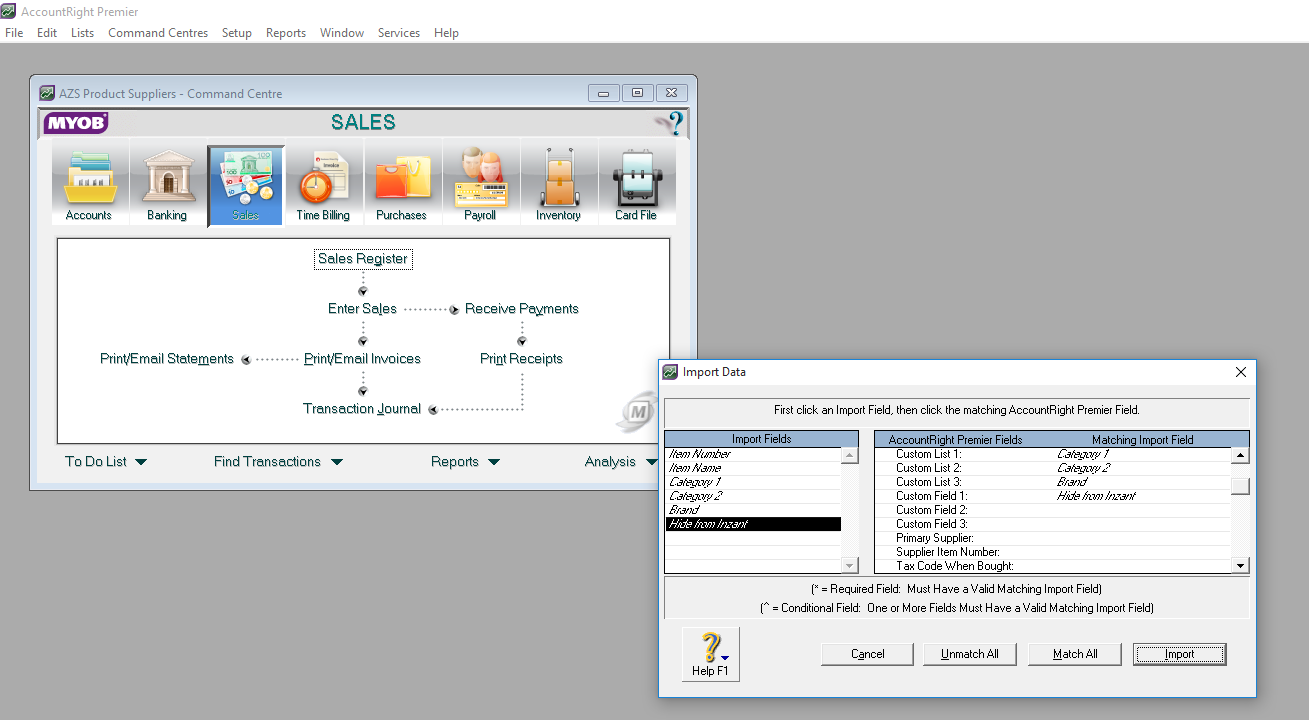
Task: Open the Lists menu
Action: pos(83,33)
